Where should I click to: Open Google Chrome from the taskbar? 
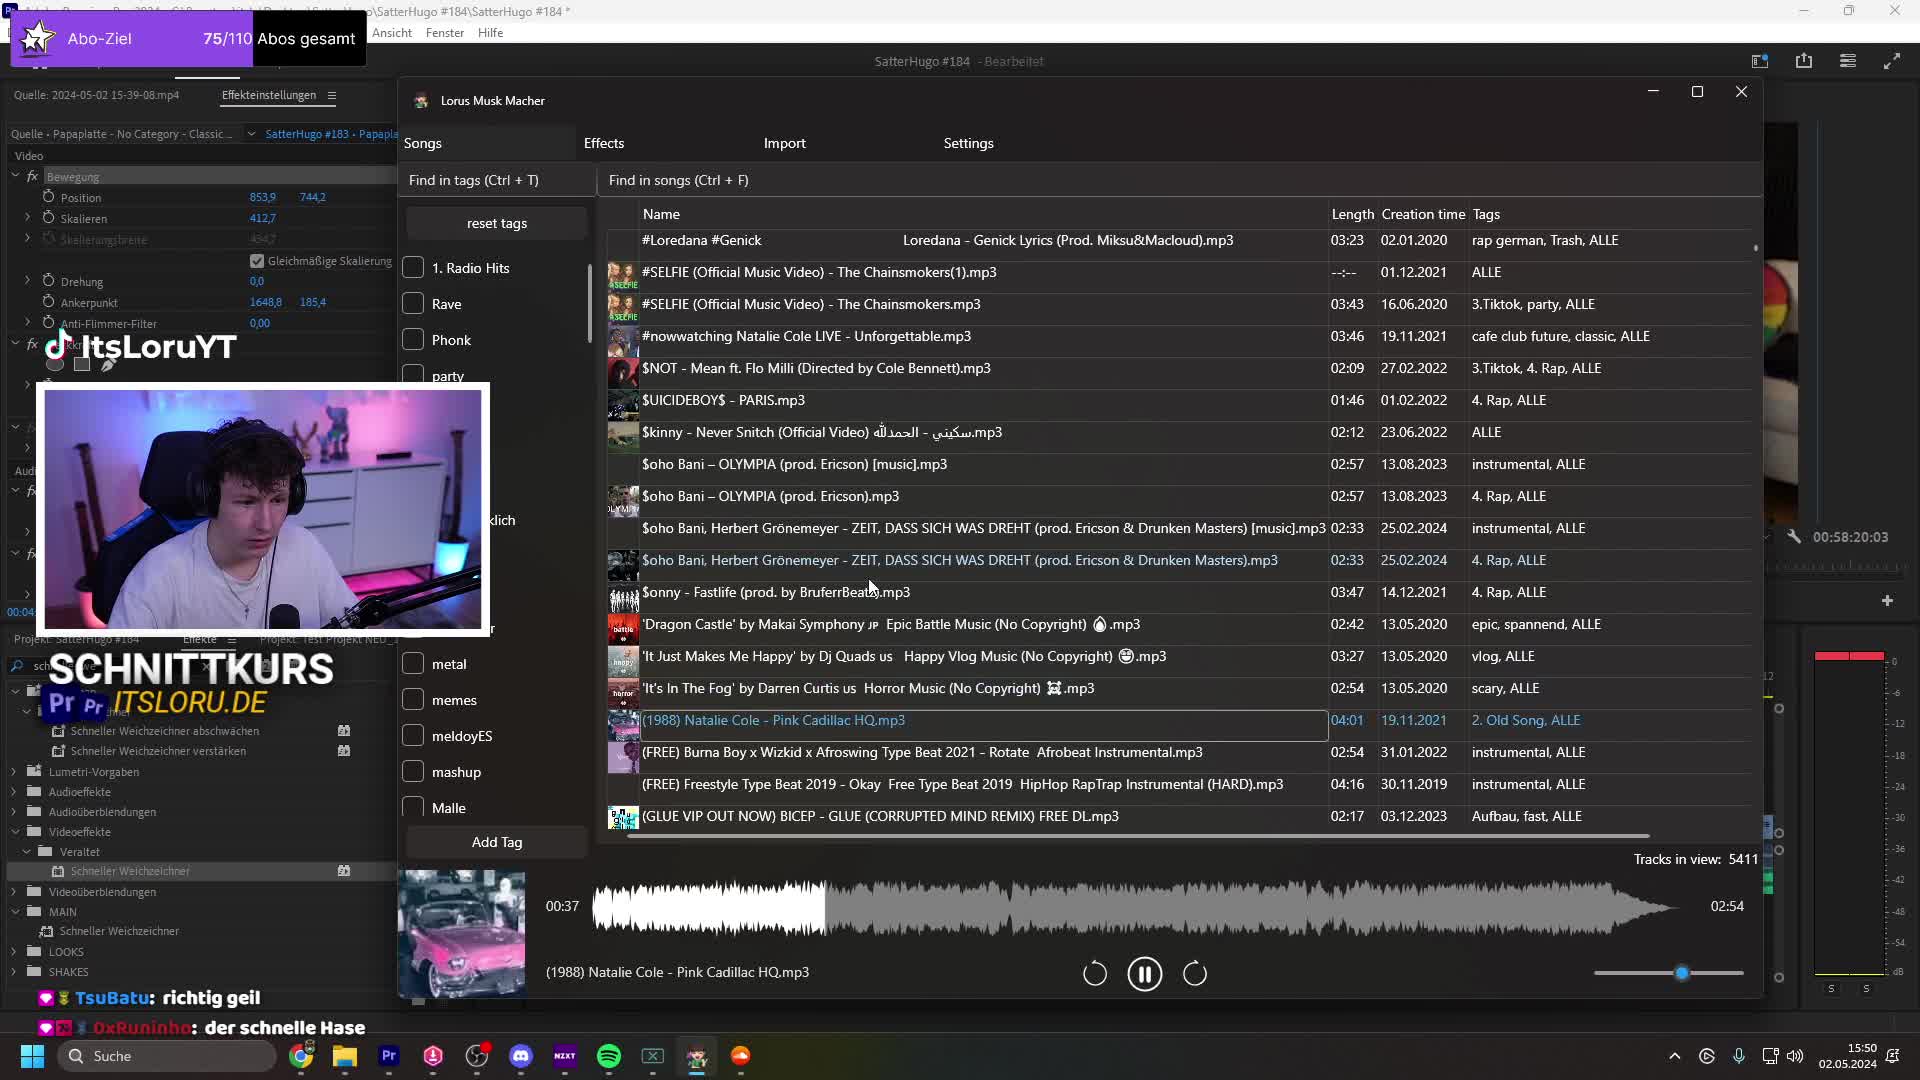tap(301, 1056)
